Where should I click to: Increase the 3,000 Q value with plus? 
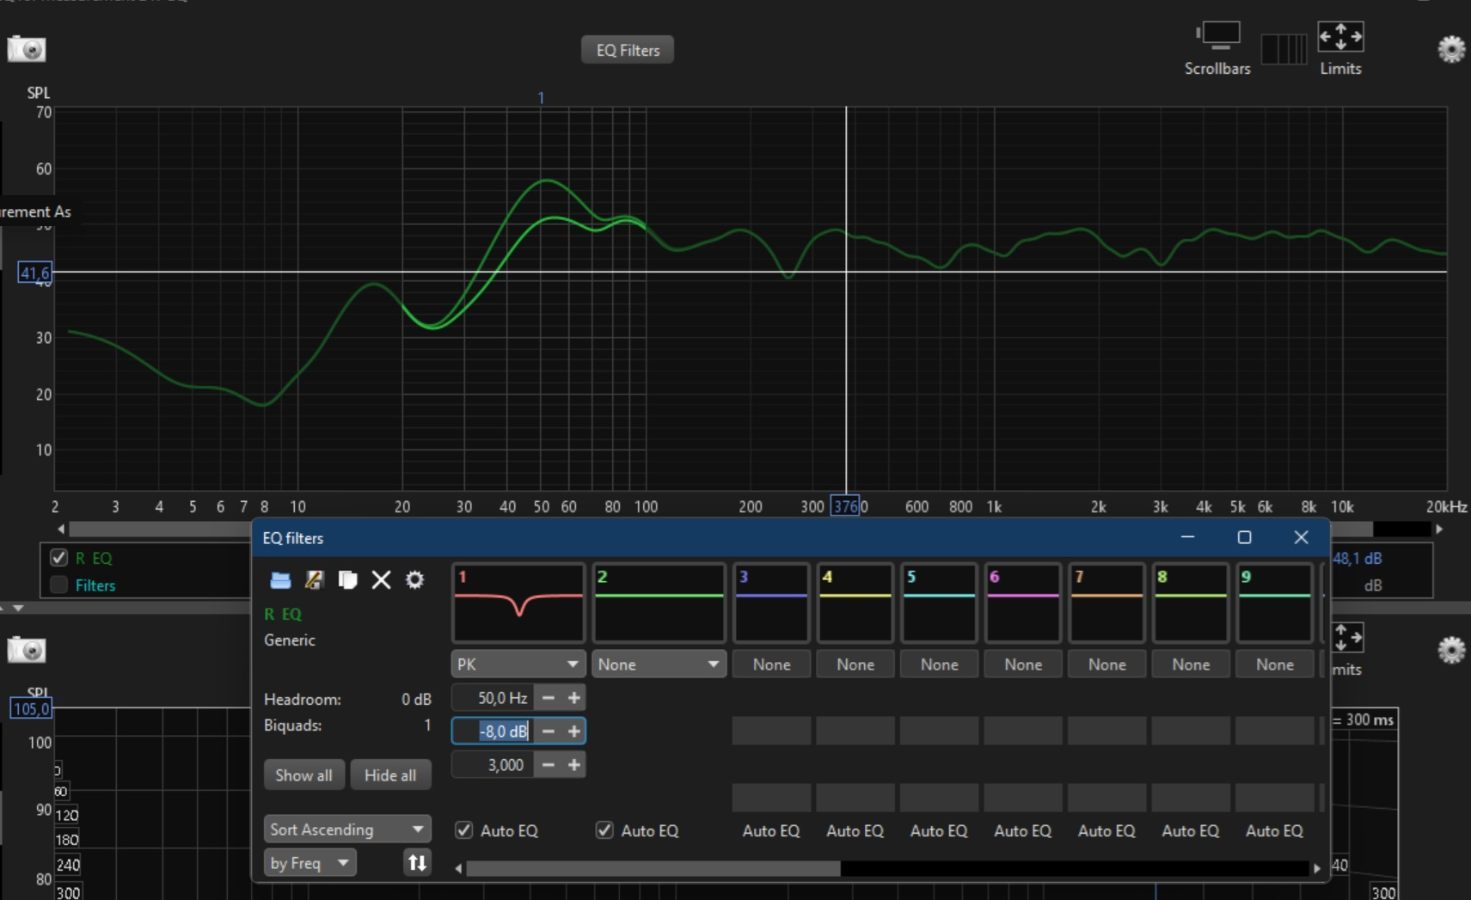[x=574, y=765]
